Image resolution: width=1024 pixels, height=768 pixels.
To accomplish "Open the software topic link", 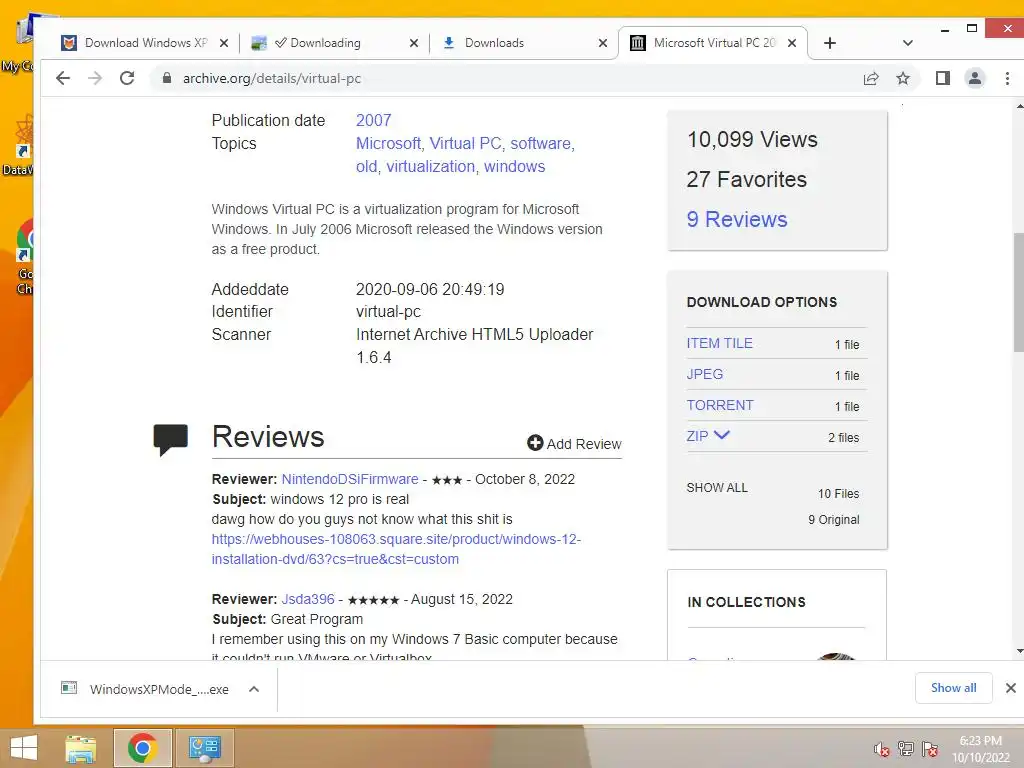I will pos(540,144).
